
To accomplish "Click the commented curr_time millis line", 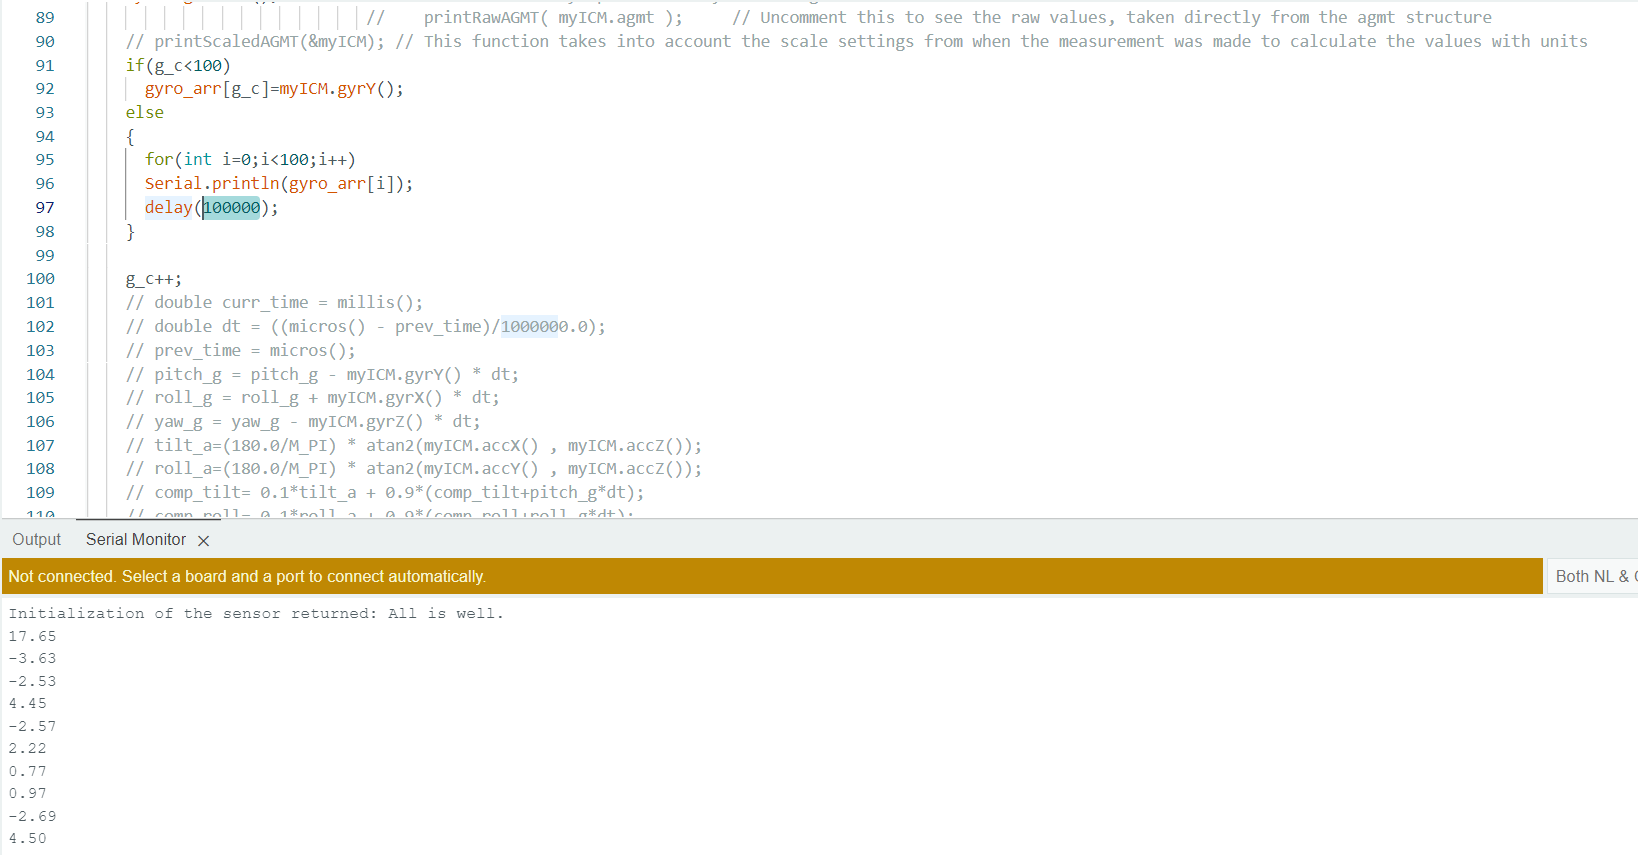I will tap(274, 303).
